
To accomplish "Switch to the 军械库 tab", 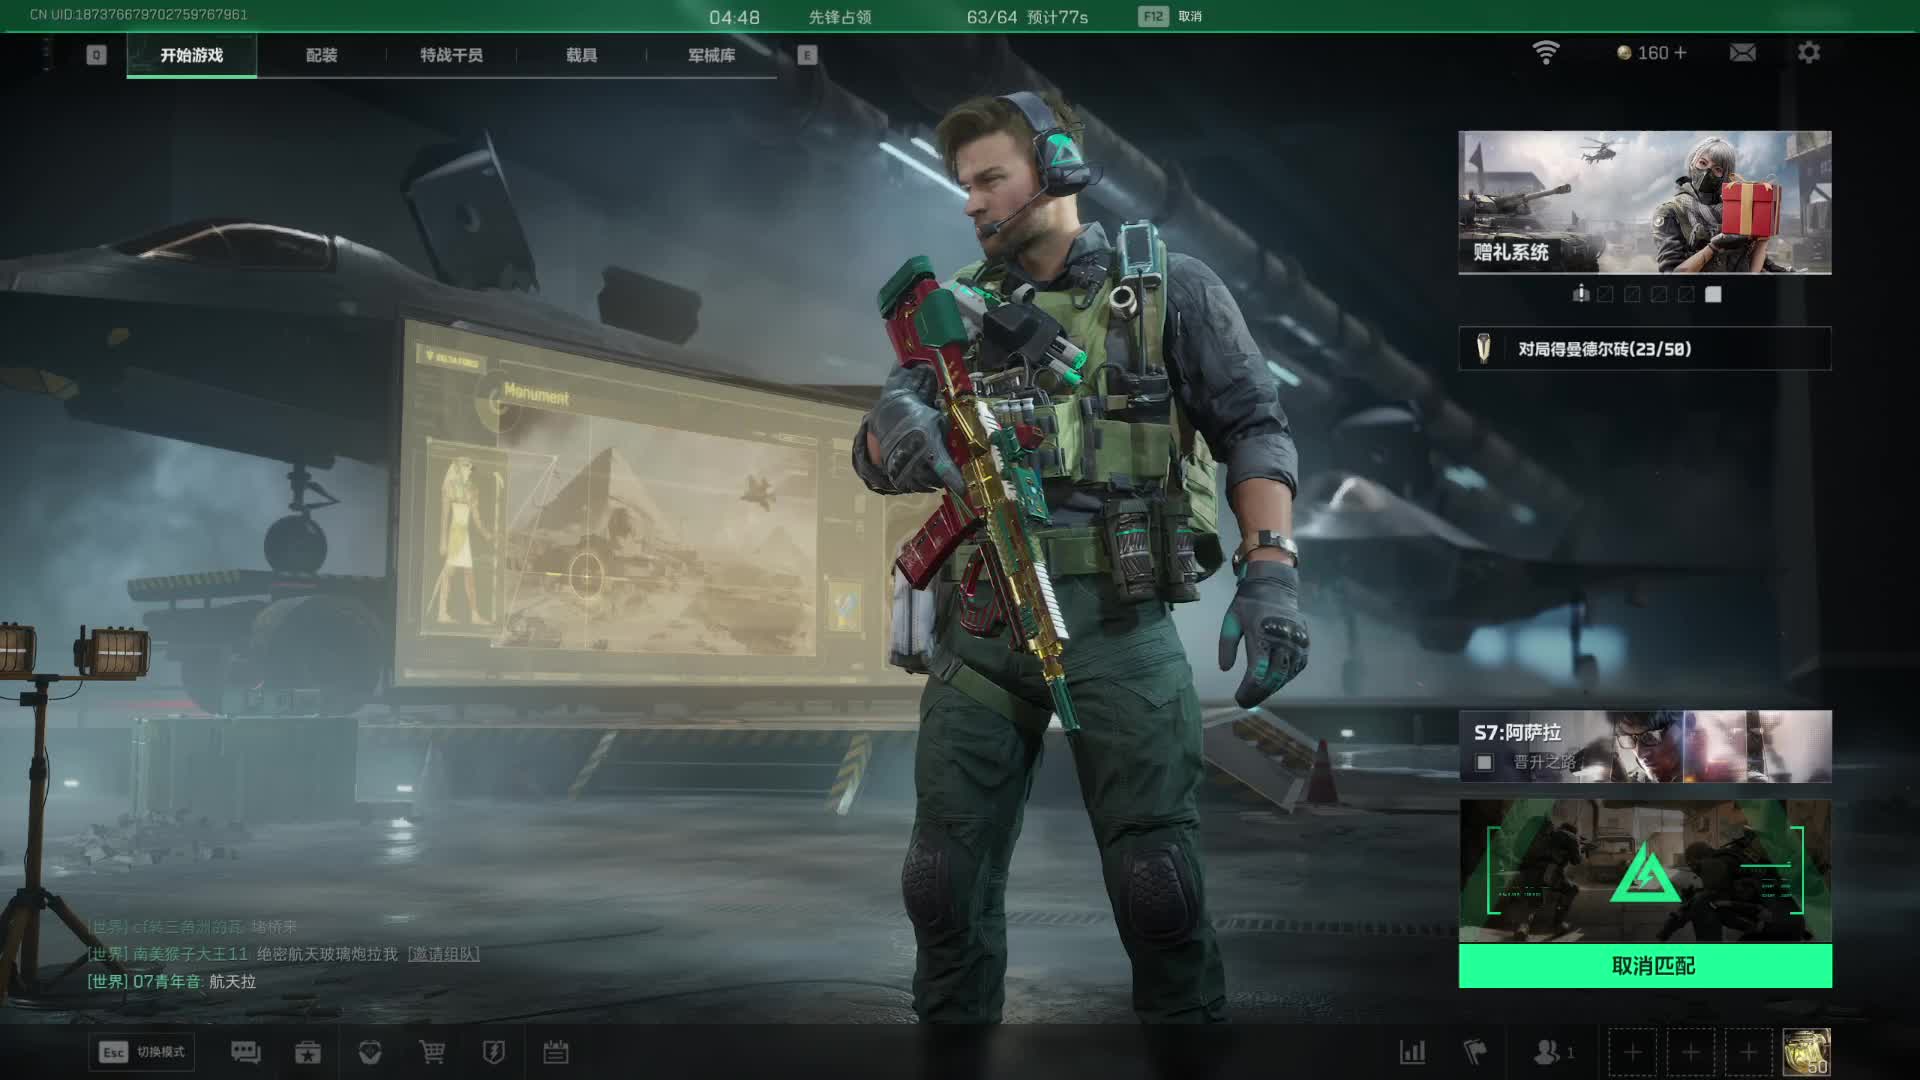I will tap(711, 55).
